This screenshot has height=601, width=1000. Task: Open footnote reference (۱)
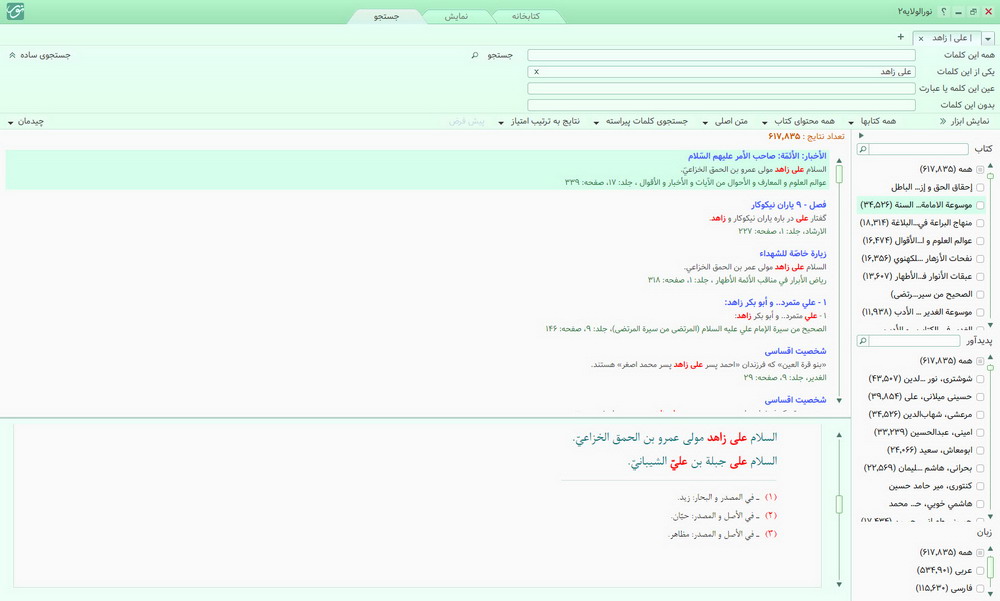771,496
